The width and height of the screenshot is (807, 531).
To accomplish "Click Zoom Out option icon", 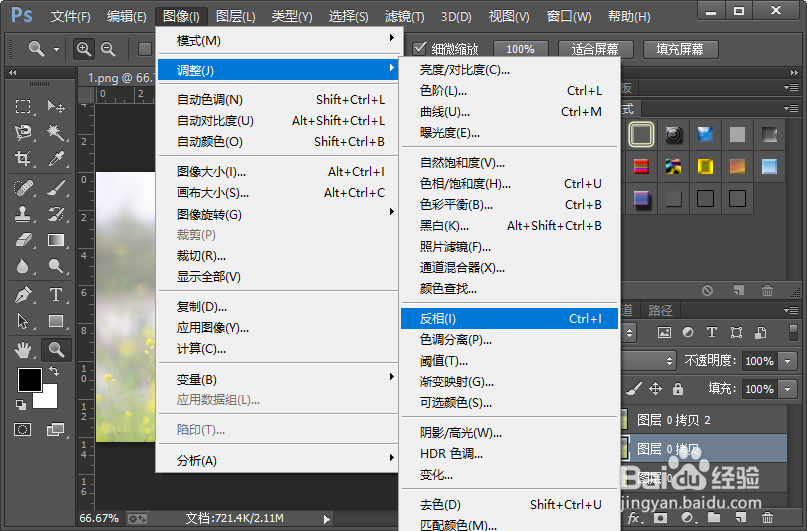I will [x=108, y=49].
